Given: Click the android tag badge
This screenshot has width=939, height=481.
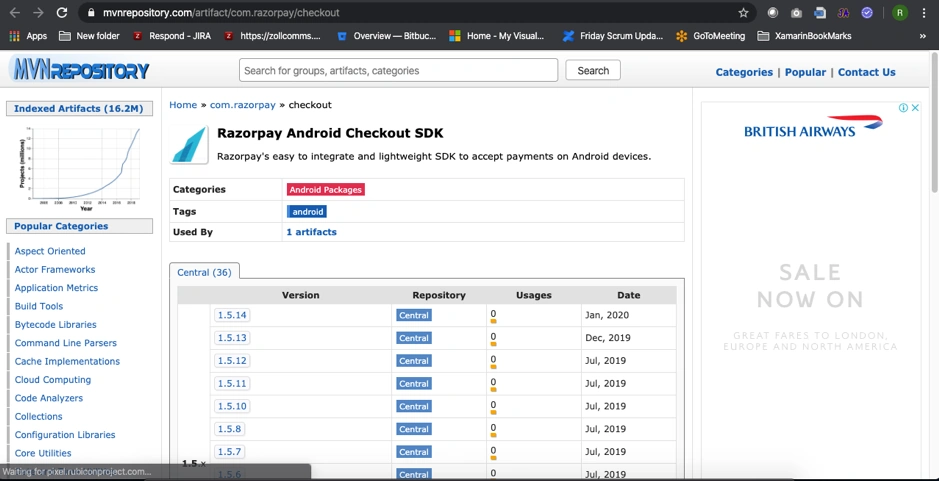Looking at the screenshot, I should pyautogui.click(x=307, y=211).
